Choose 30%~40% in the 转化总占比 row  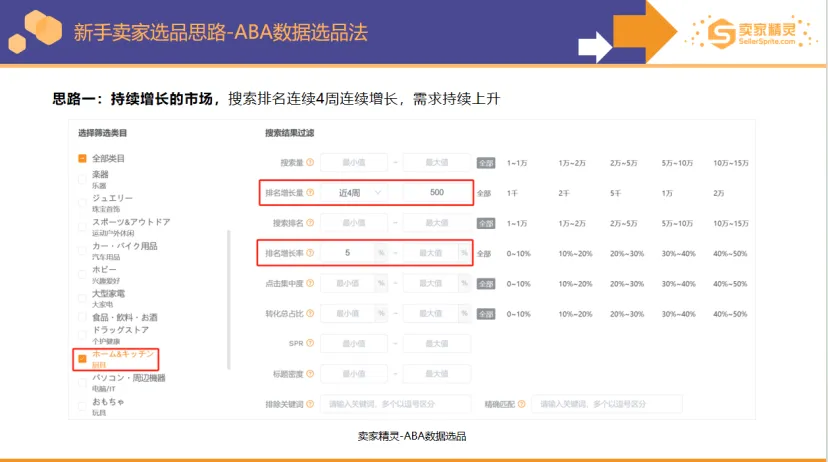point(679,314)
